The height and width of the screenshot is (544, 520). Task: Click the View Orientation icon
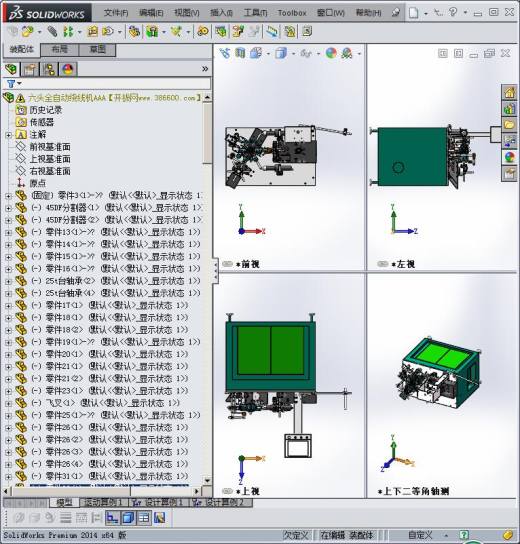(x=256, y=53)
